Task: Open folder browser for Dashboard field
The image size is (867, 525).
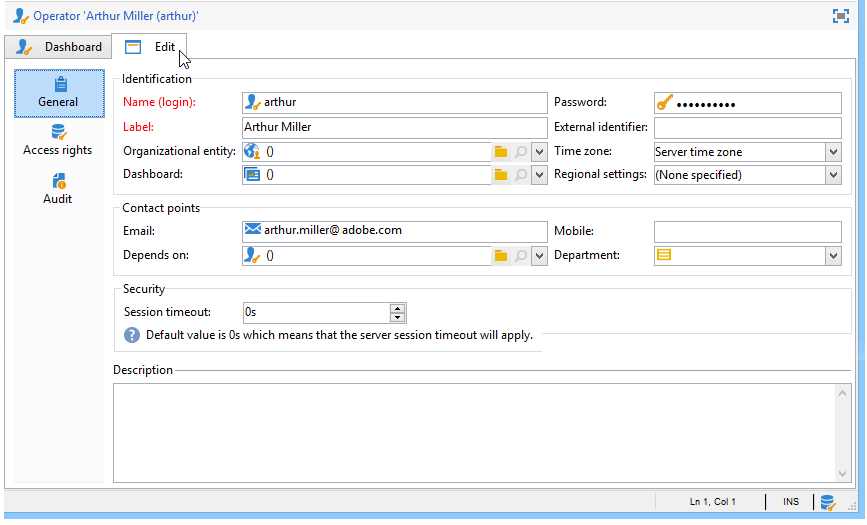Action: pyautogui.click(x=501, y=175)
